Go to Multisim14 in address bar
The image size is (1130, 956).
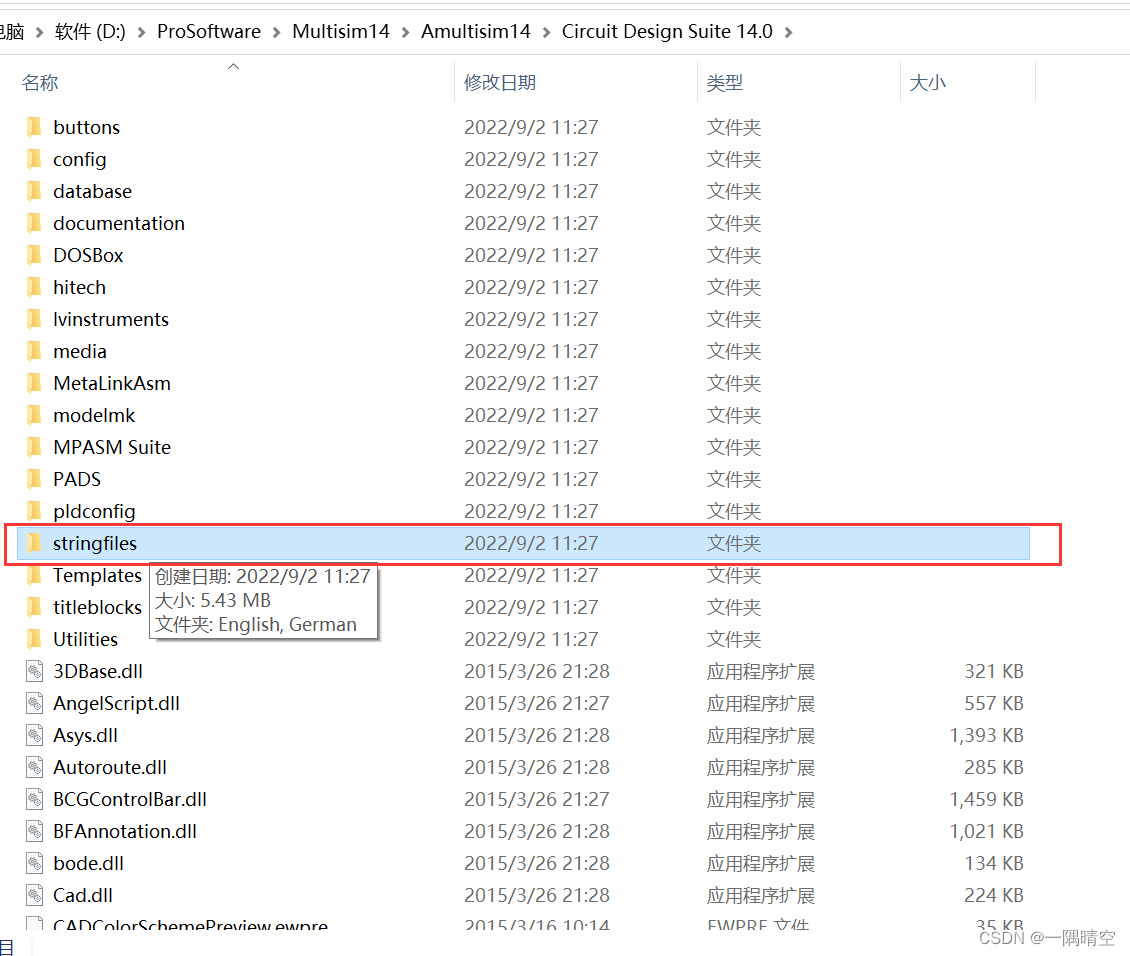click(x=341, y=32)
